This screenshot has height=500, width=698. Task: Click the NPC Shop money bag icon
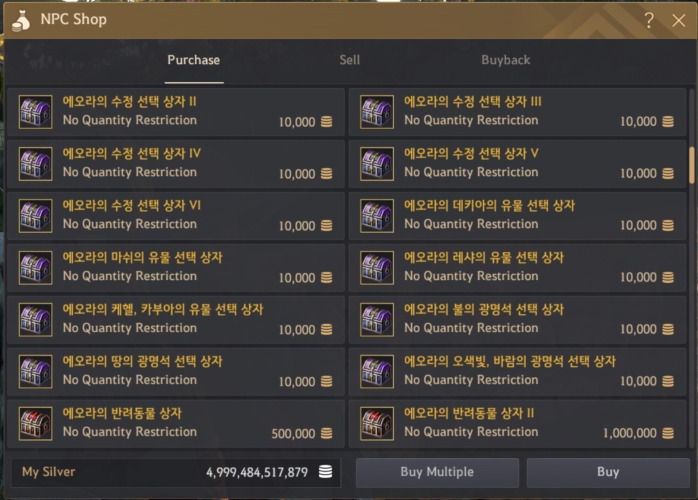[20, 20]
